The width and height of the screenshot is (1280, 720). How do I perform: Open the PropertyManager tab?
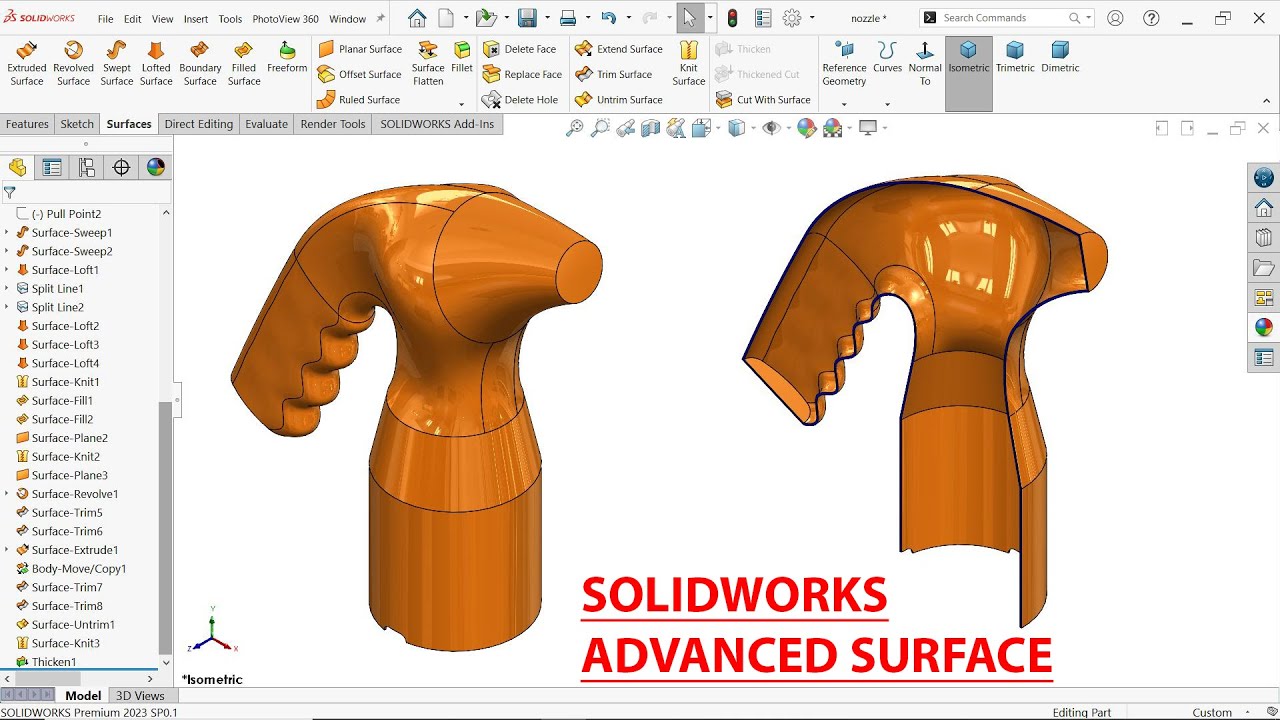[52, 167]
